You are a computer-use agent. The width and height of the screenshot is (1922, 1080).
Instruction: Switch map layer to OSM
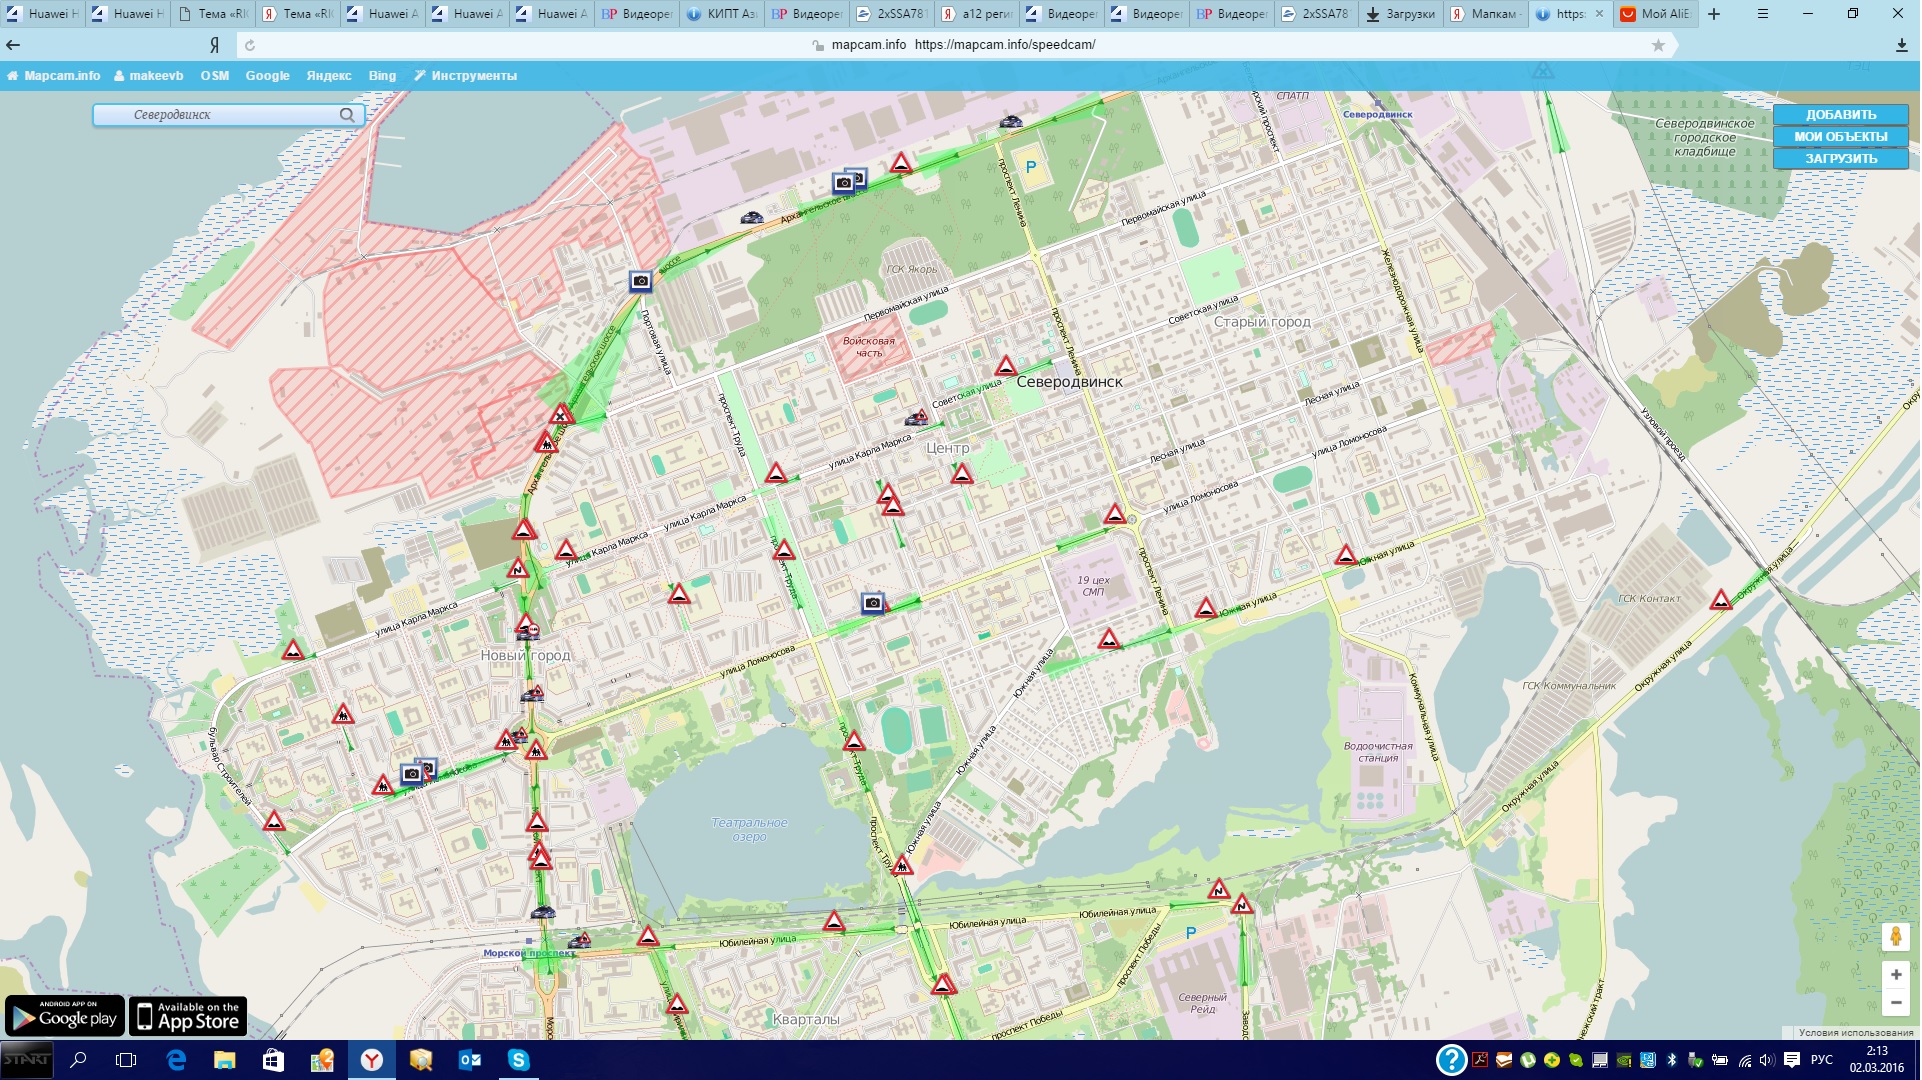[214, 76]
